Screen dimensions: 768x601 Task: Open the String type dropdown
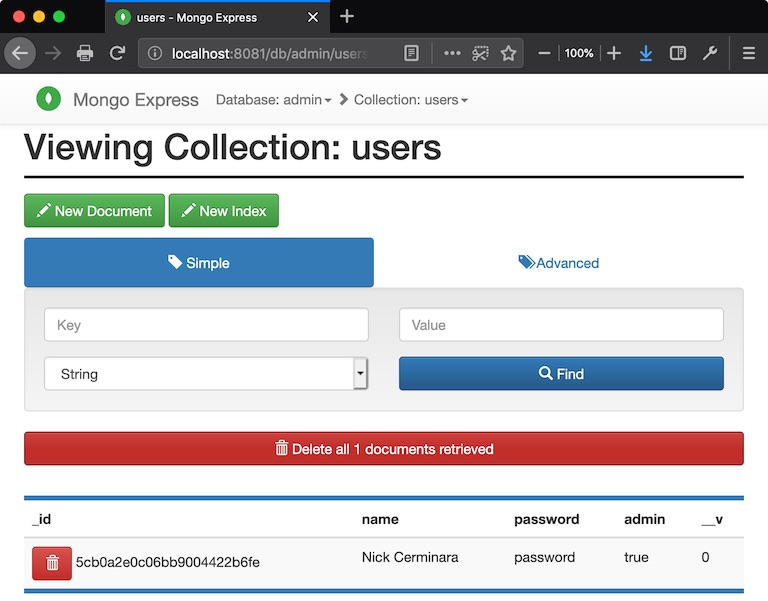pos(206,374)
